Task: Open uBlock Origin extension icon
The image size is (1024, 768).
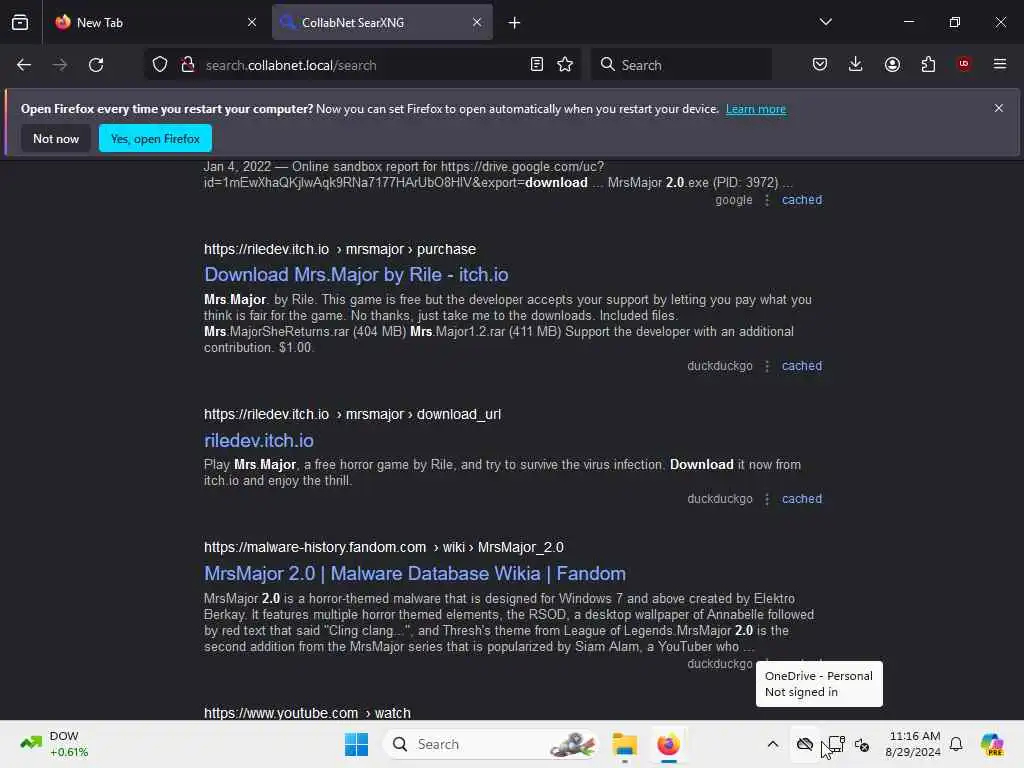Action: (964, 64)
